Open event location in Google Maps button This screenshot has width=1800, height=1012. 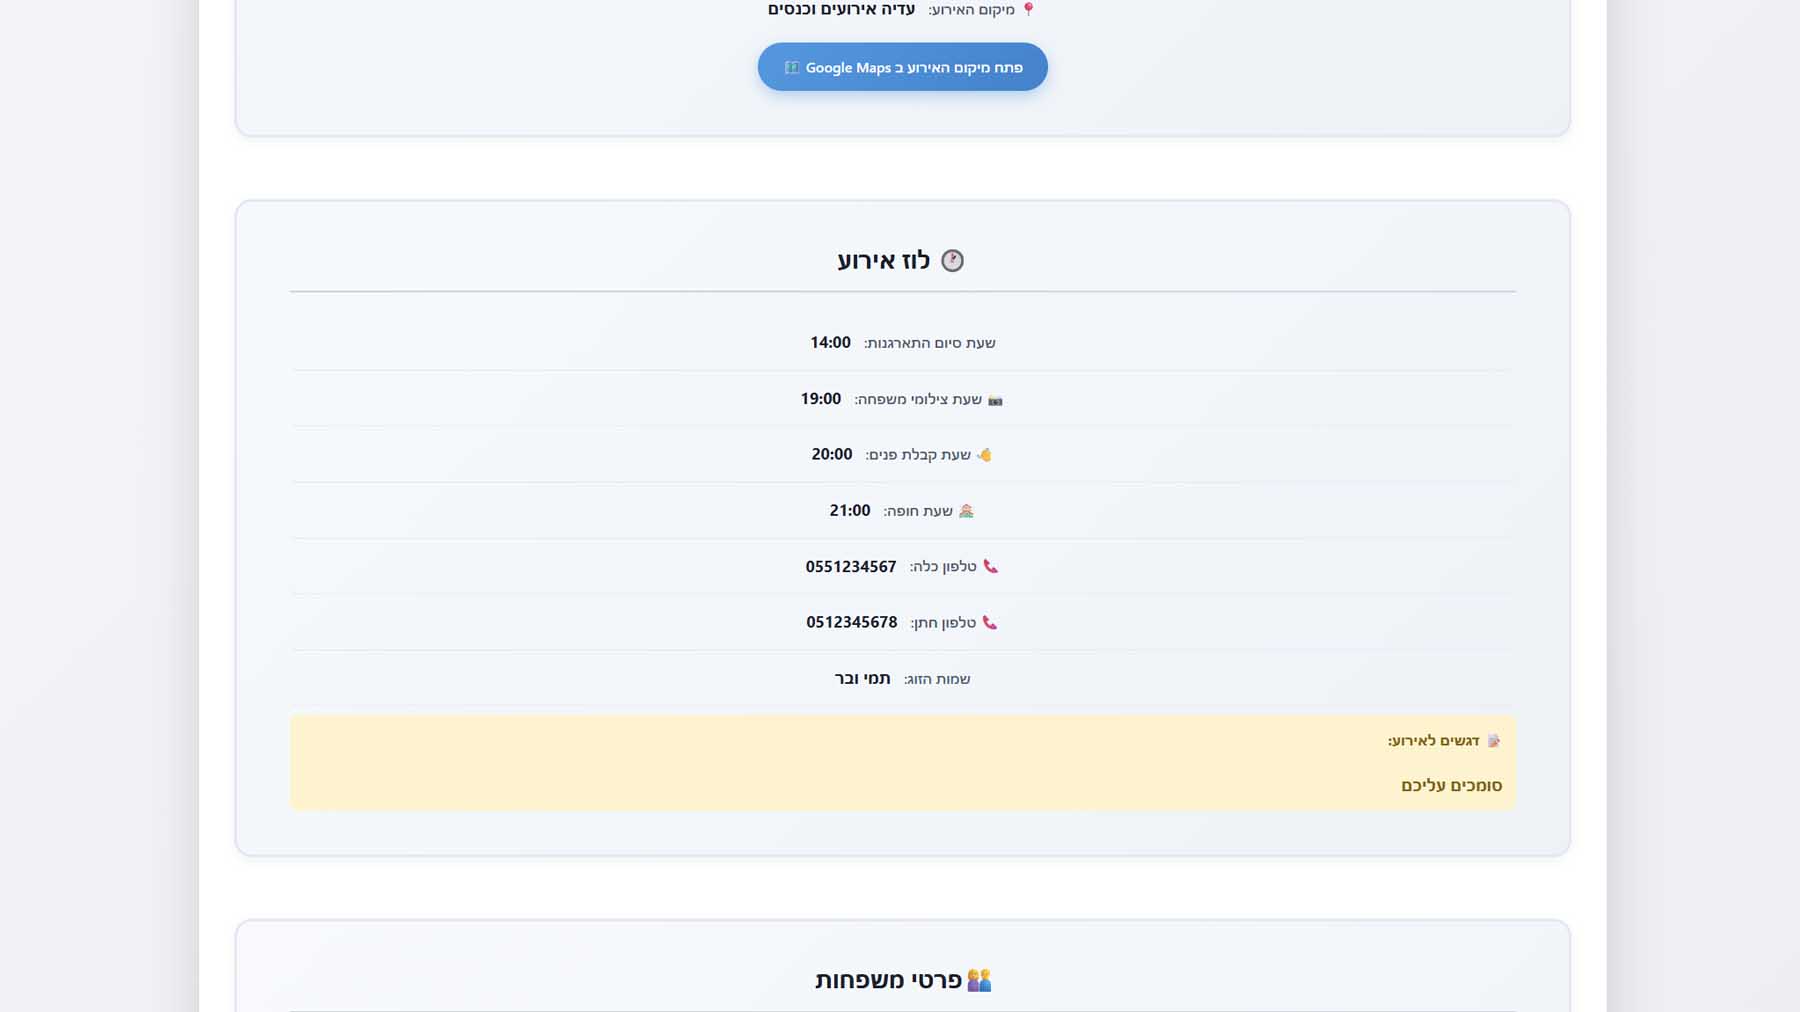(x=902, y=67)
